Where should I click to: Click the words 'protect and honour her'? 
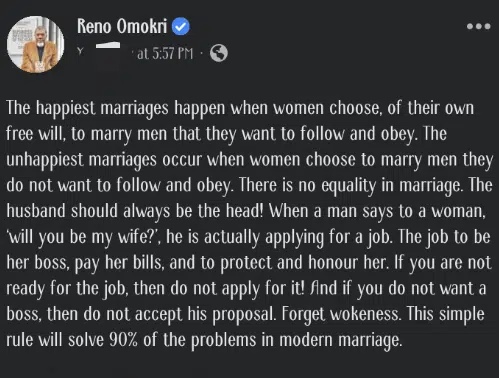(x=304, y=263)
